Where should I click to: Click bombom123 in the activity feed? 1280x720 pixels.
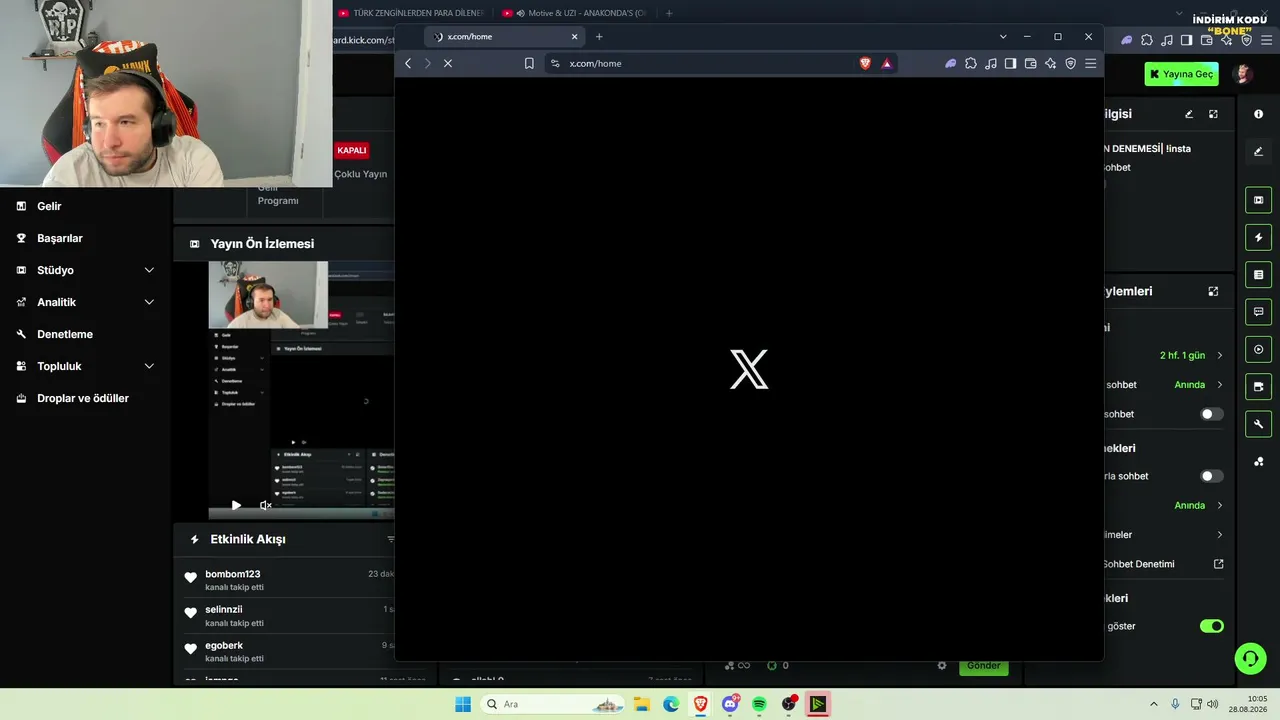tap(233, 574)
